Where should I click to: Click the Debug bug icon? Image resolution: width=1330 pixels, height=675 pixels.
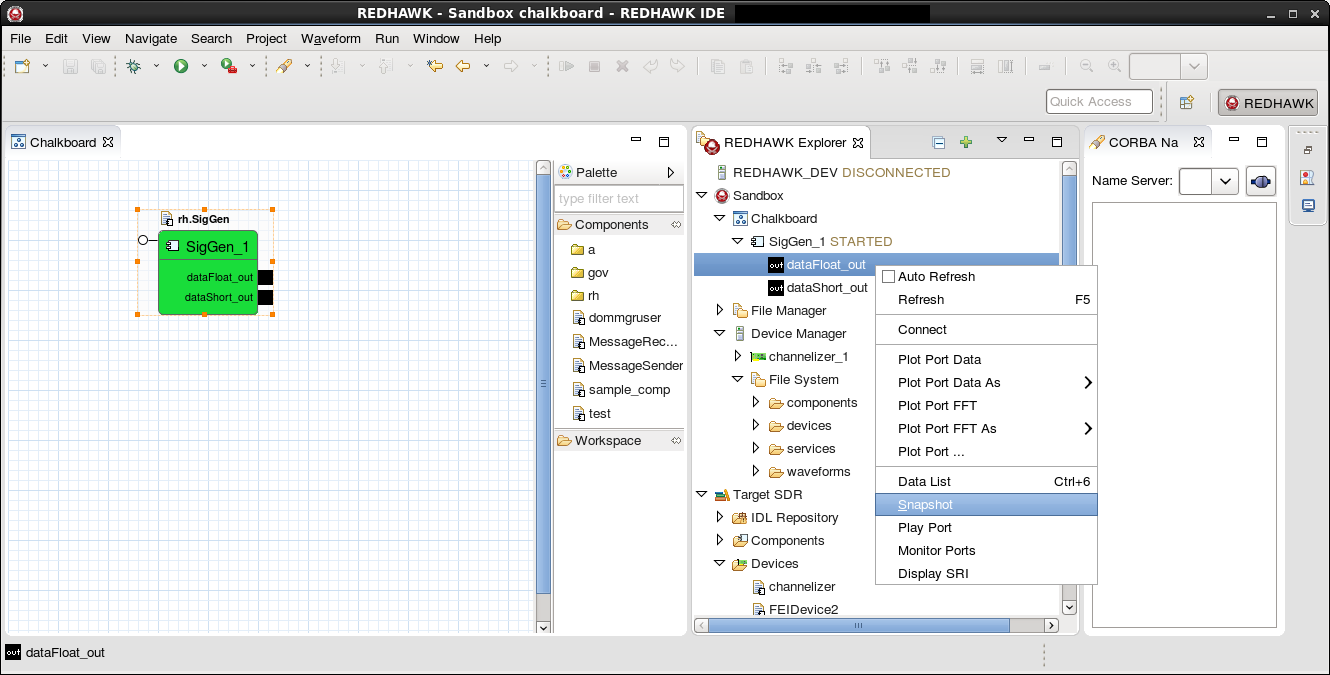(x=133, y=66)
